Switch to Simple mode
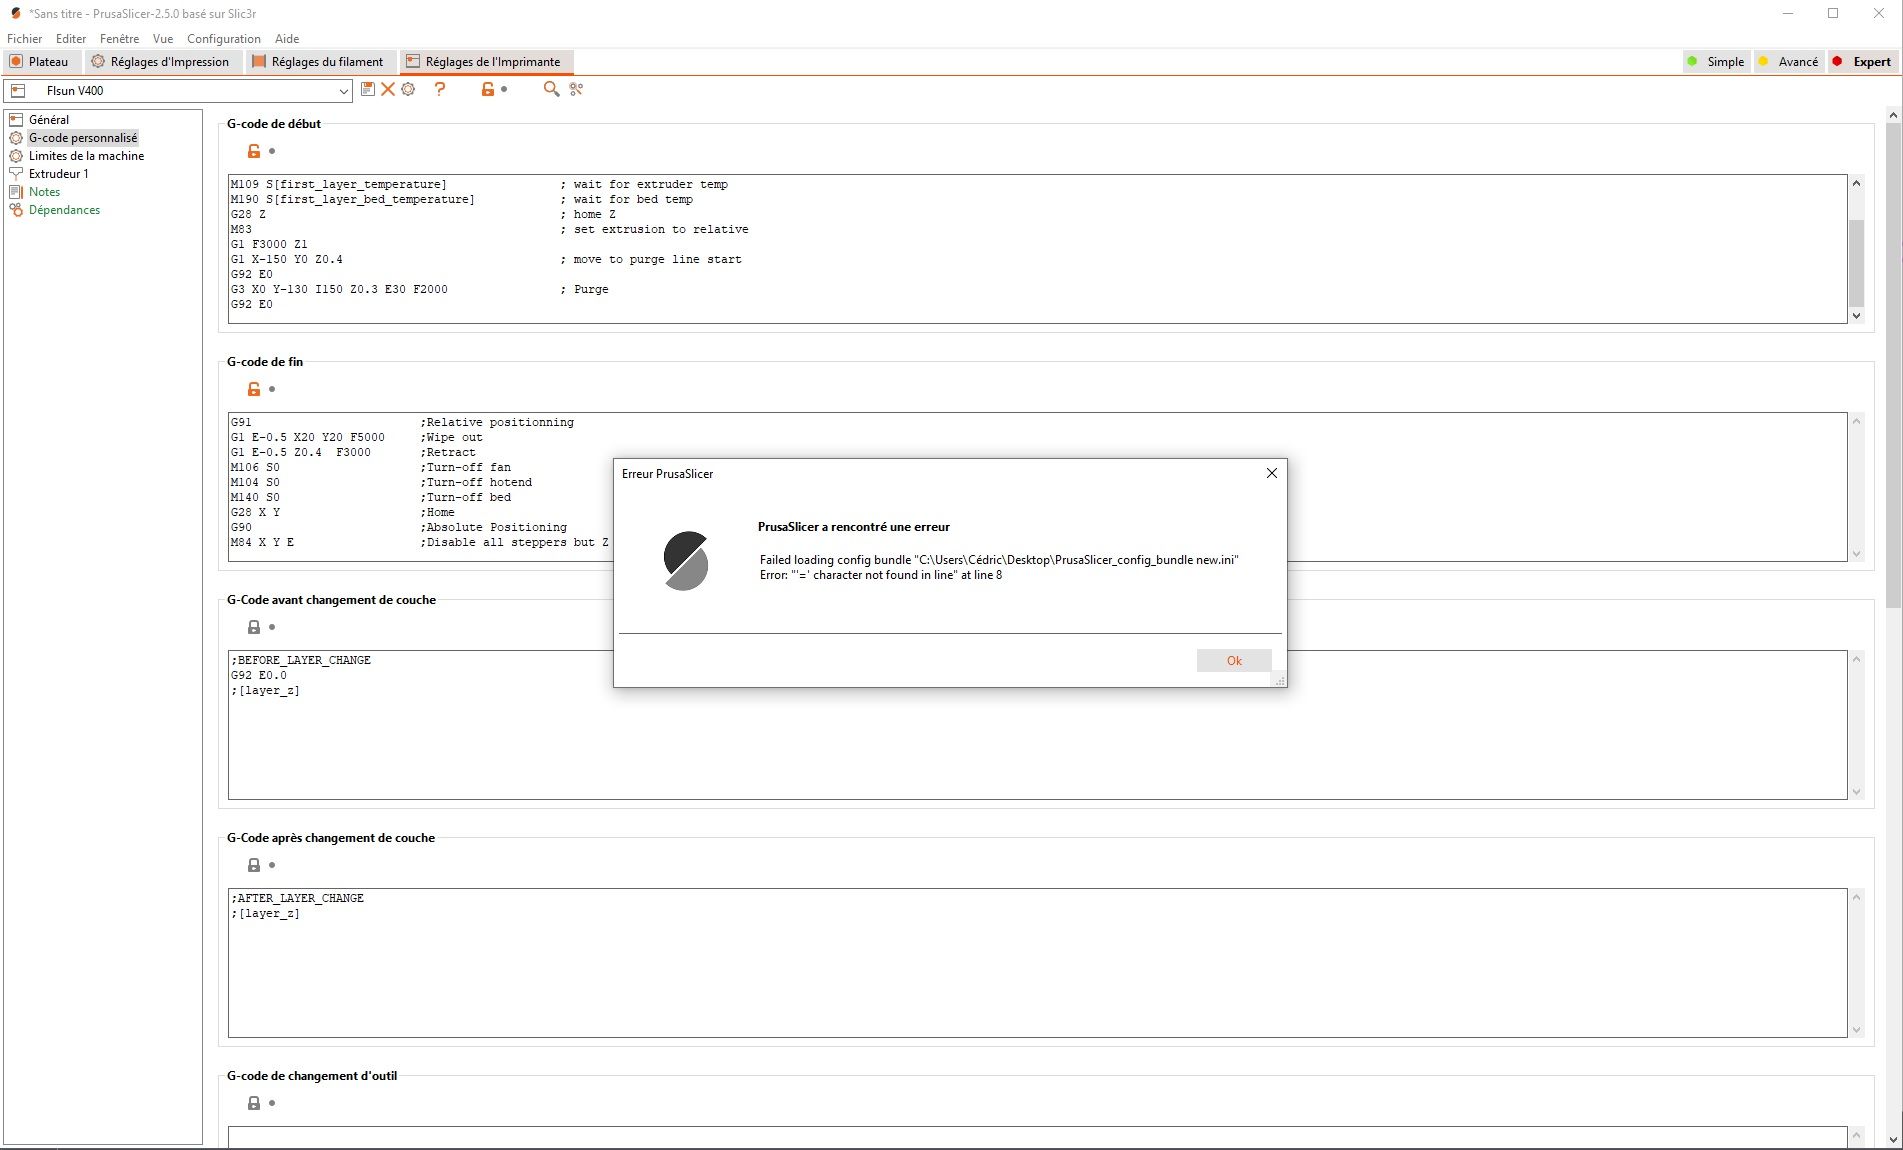The image size is (1903, 1150). click(1716, 62)
